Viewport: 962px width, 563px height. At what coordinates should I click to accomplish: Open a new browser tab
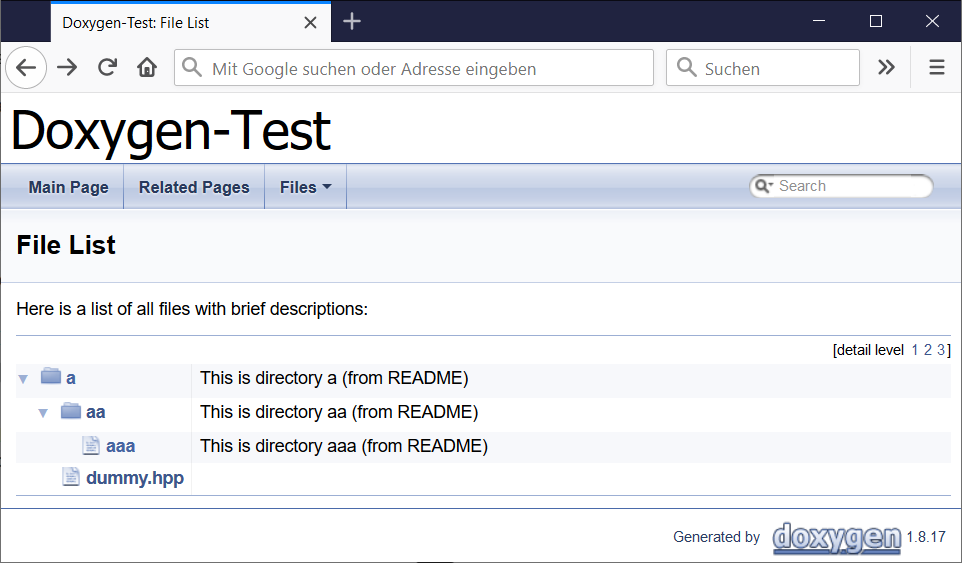pyautogui.click(x=352, y=21)
